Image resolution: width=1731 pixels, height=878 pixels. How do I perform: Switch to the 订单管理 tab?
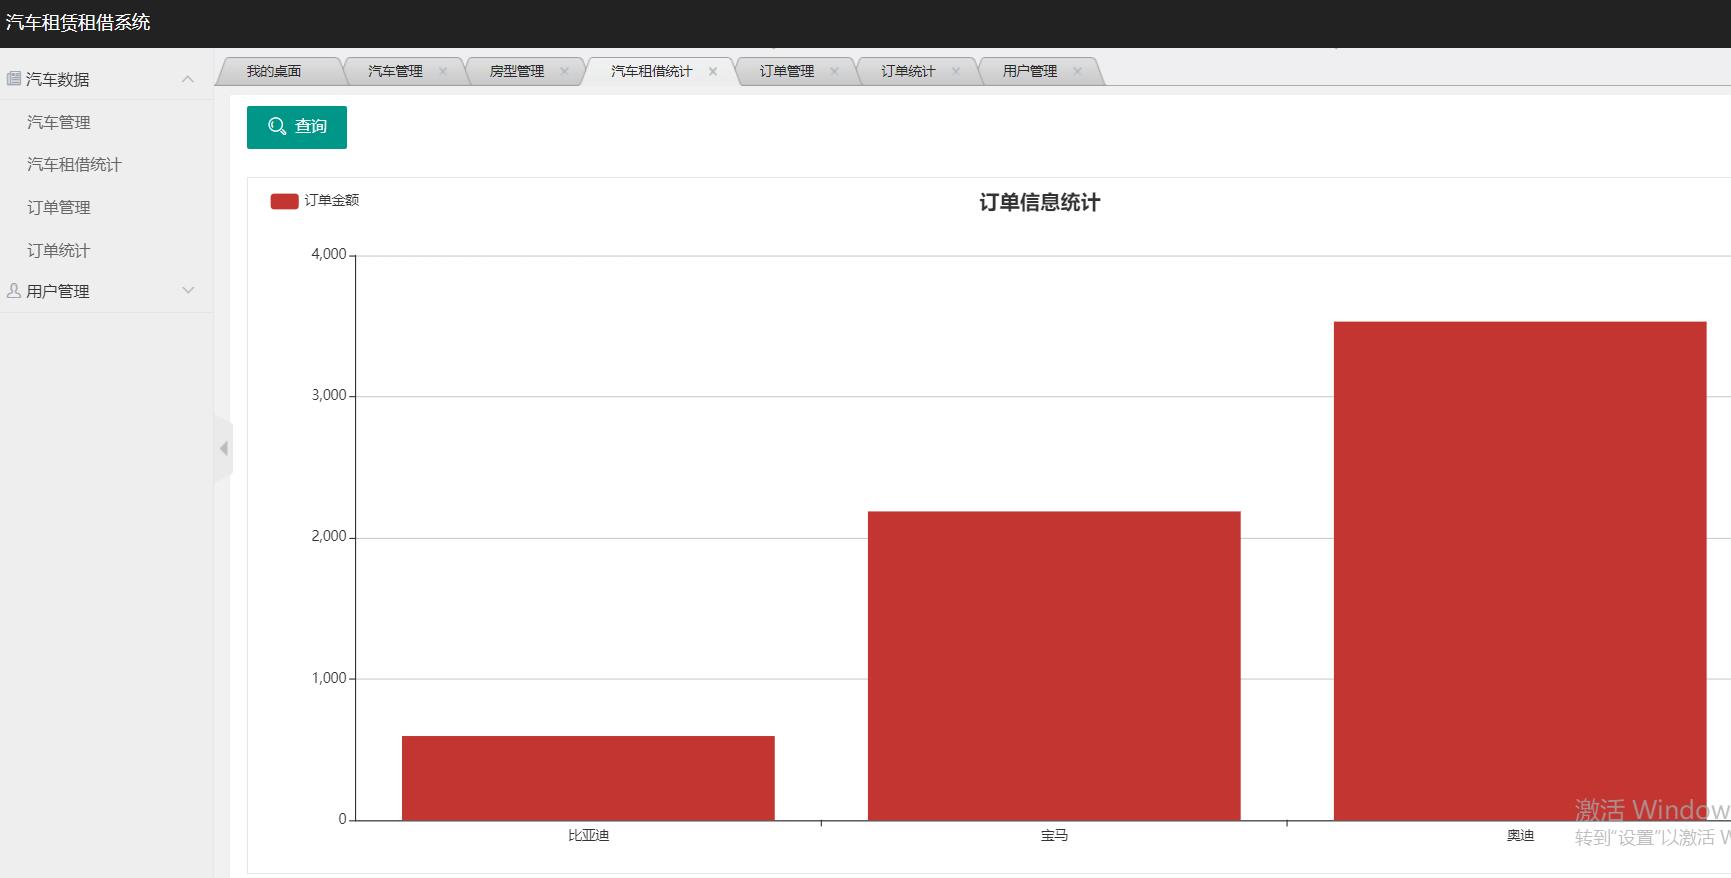787,71
